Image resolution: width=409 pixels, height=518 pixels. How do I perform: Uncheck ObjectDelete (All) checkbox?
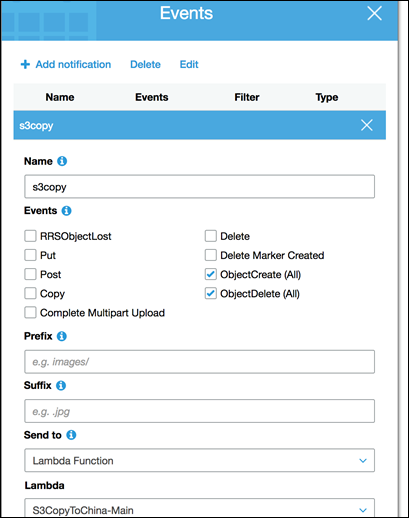tap(211, 294)
